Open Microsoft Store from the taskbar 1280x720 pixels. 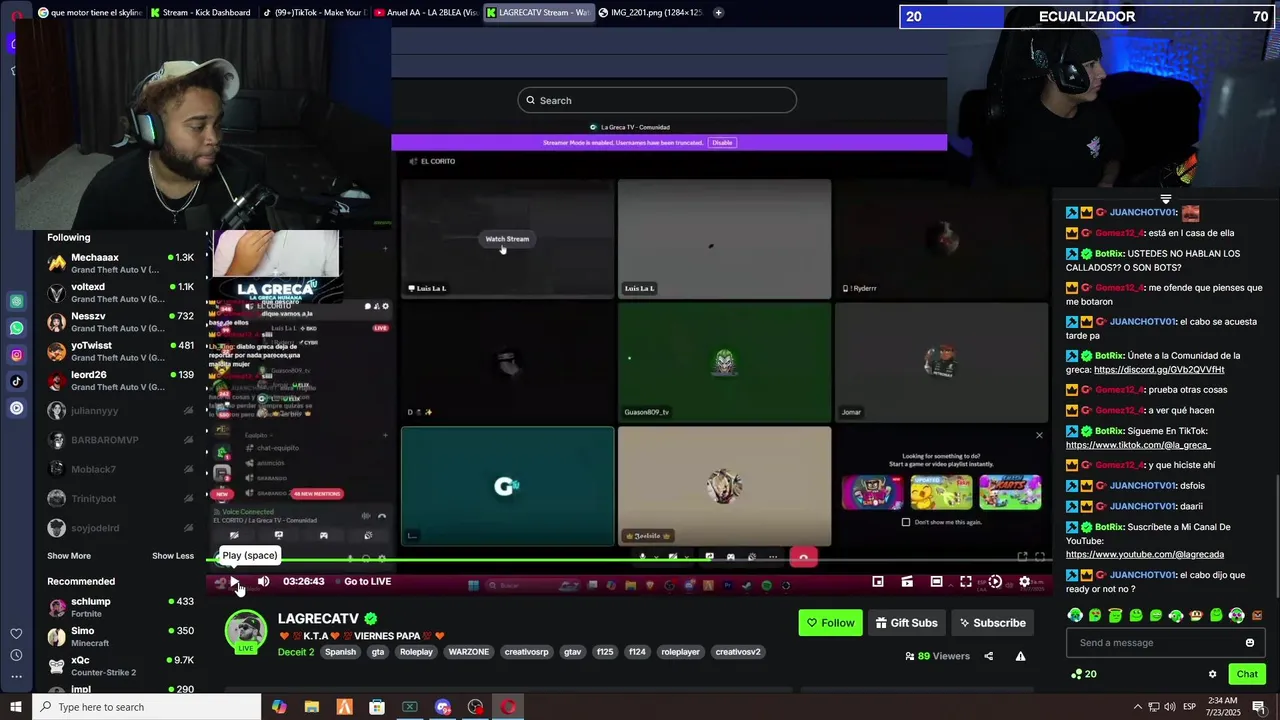(x=377, y=707)
